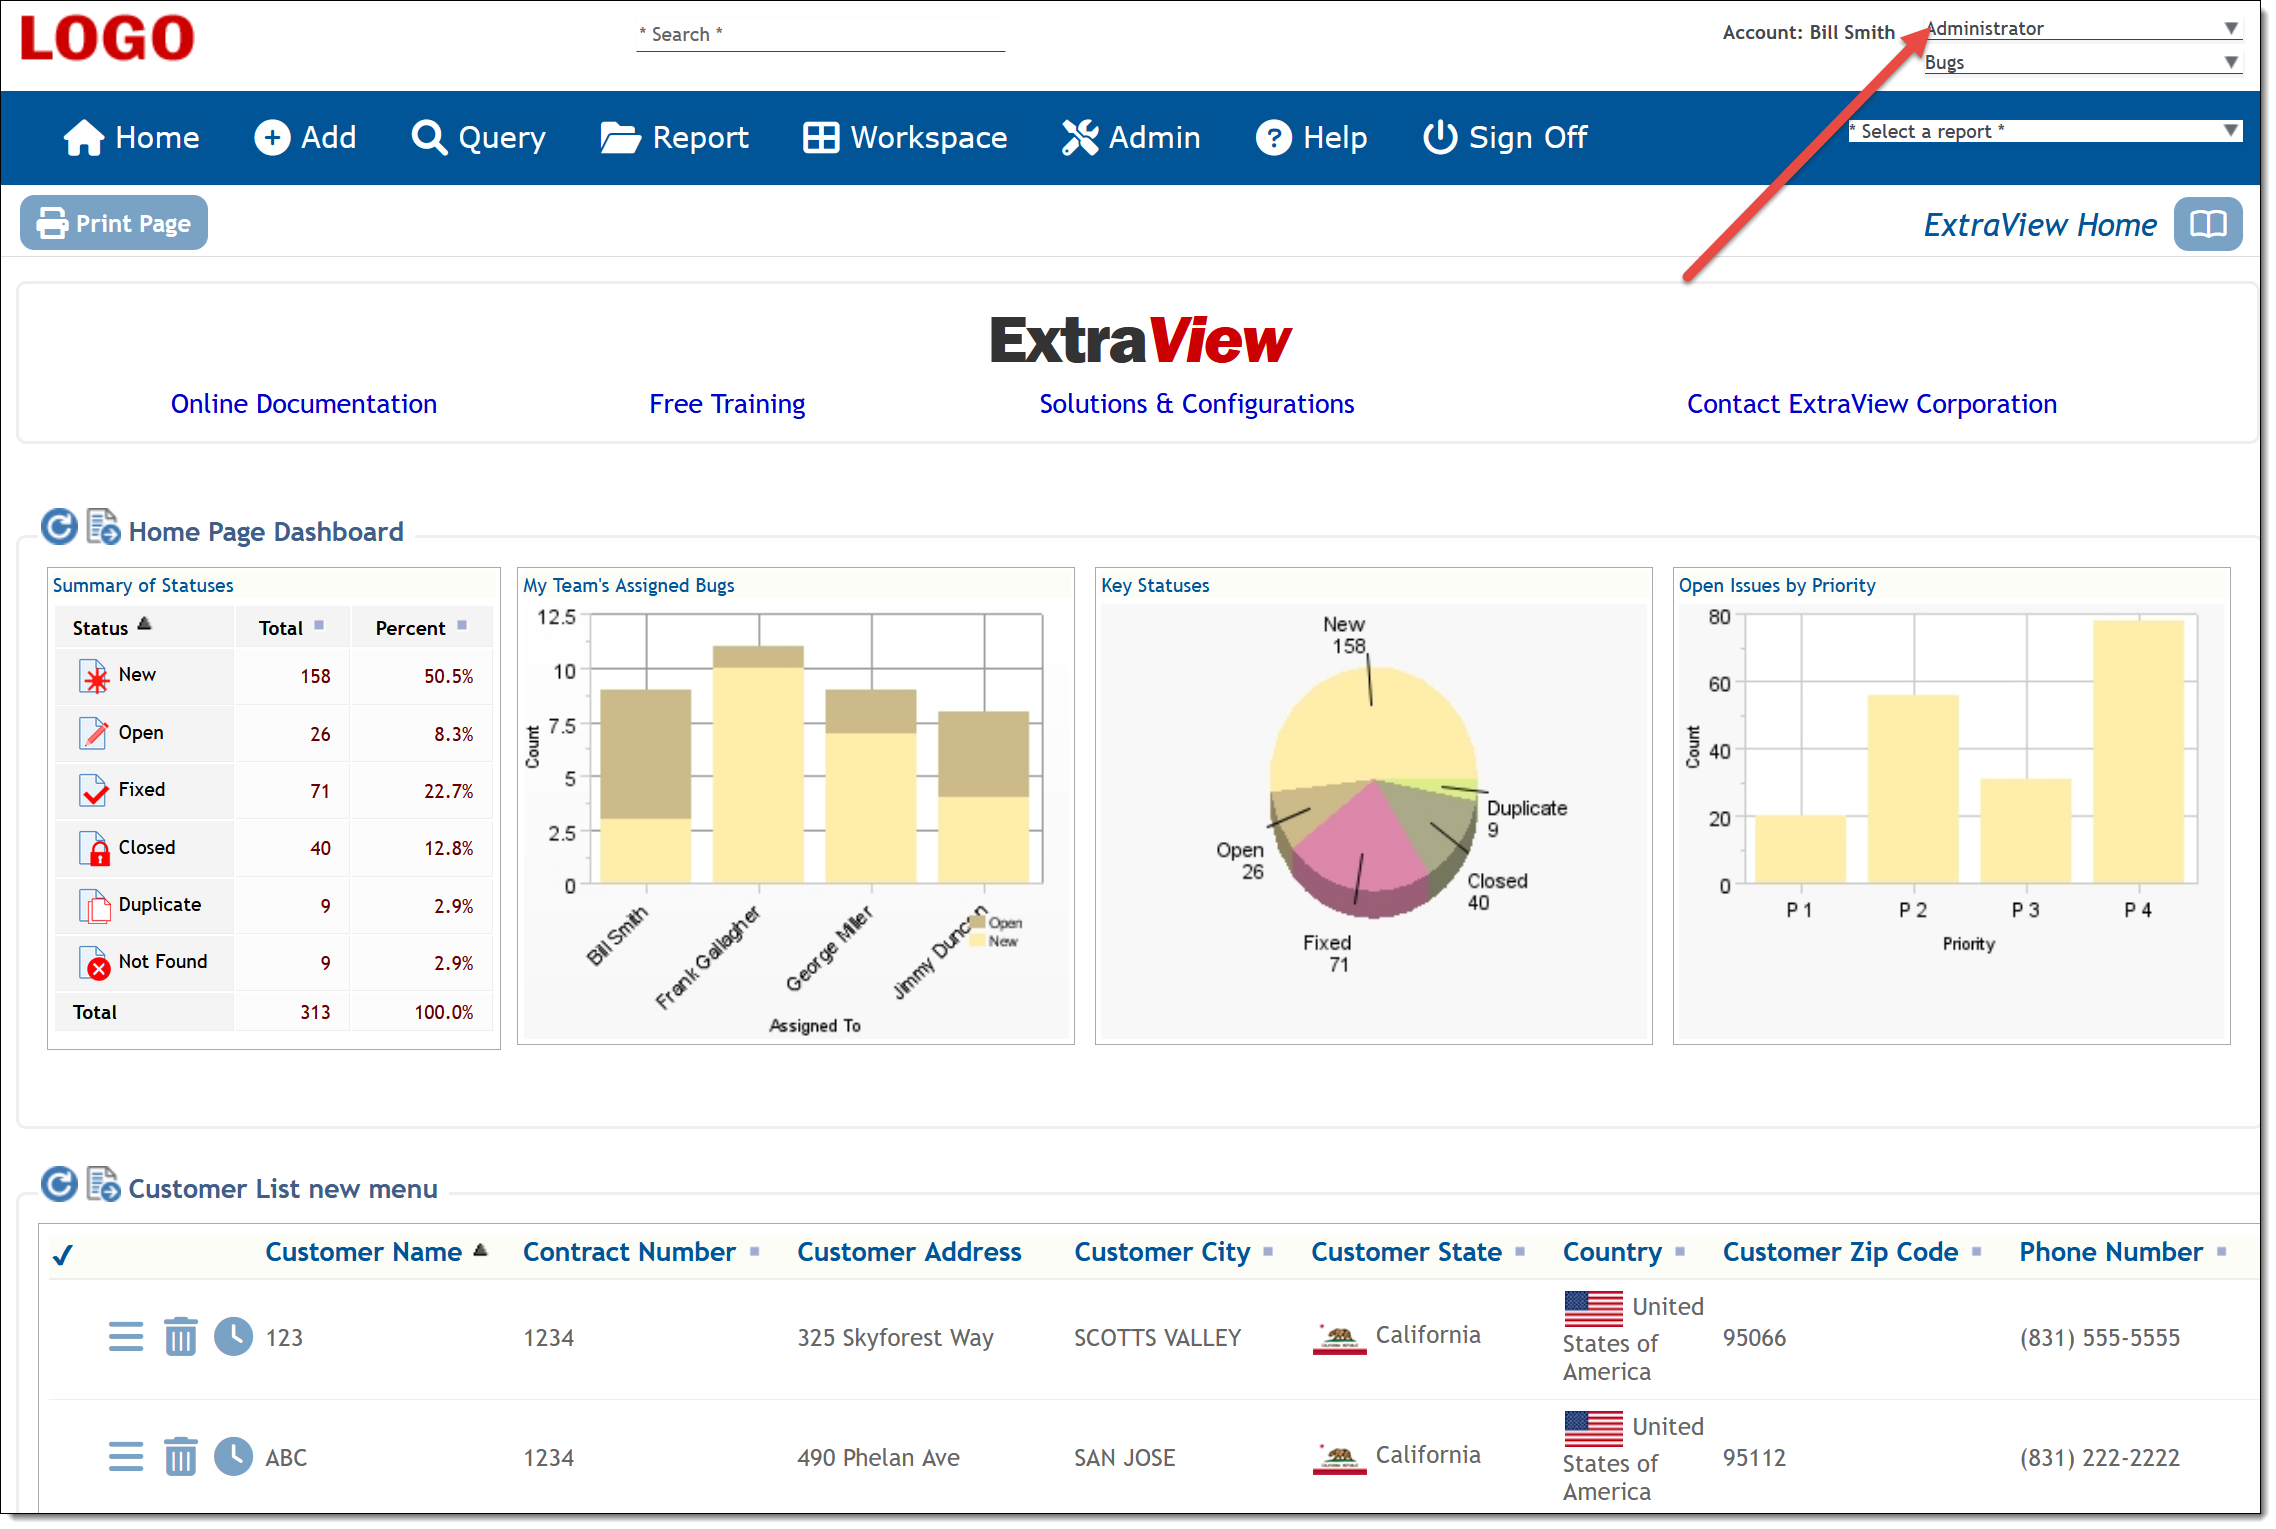Click the P 2 bar in priority chart
This screenshot has height=1529, width=2276.
(x=1913, y=789)
